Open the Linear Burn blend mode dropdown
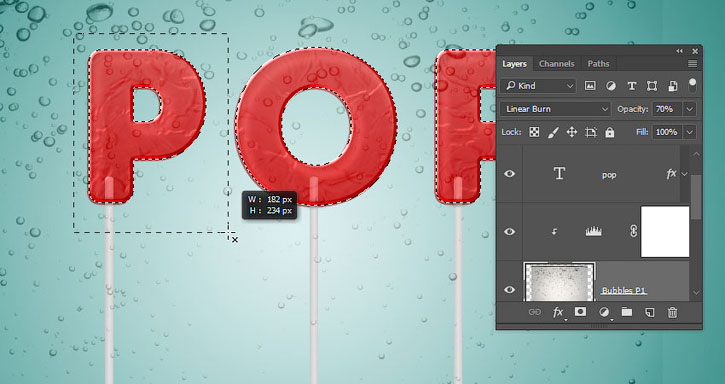 555,109
